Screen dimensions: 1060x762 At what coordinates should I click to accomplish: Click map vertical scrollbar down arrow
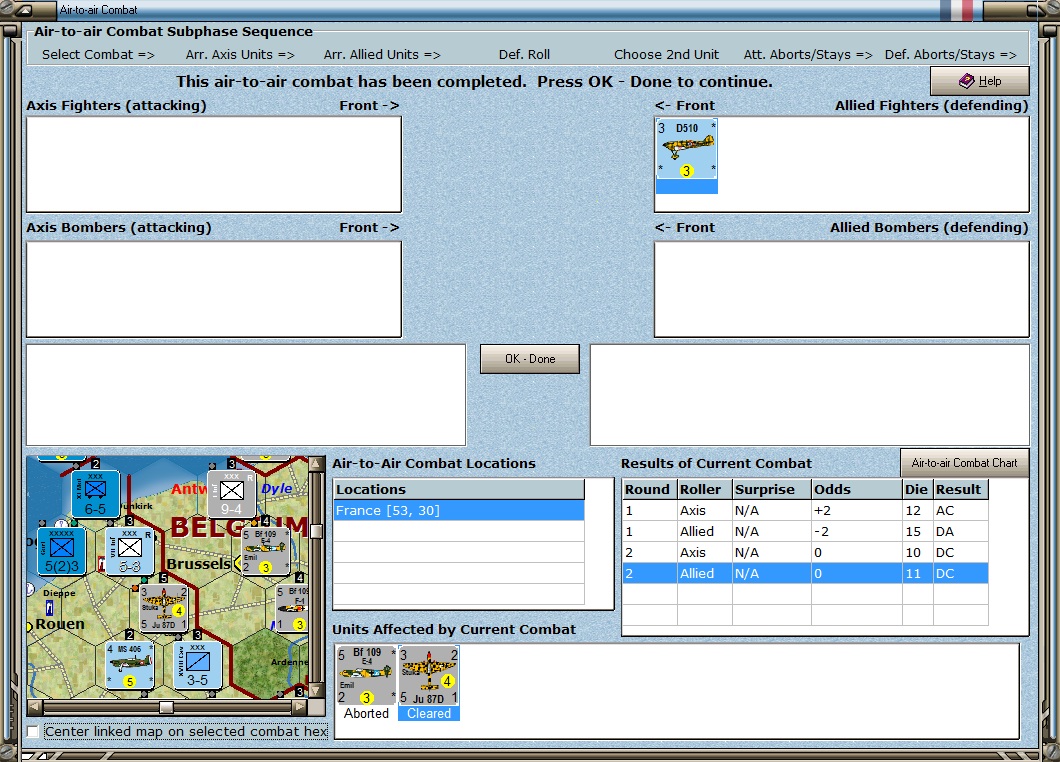click(315, 691)
